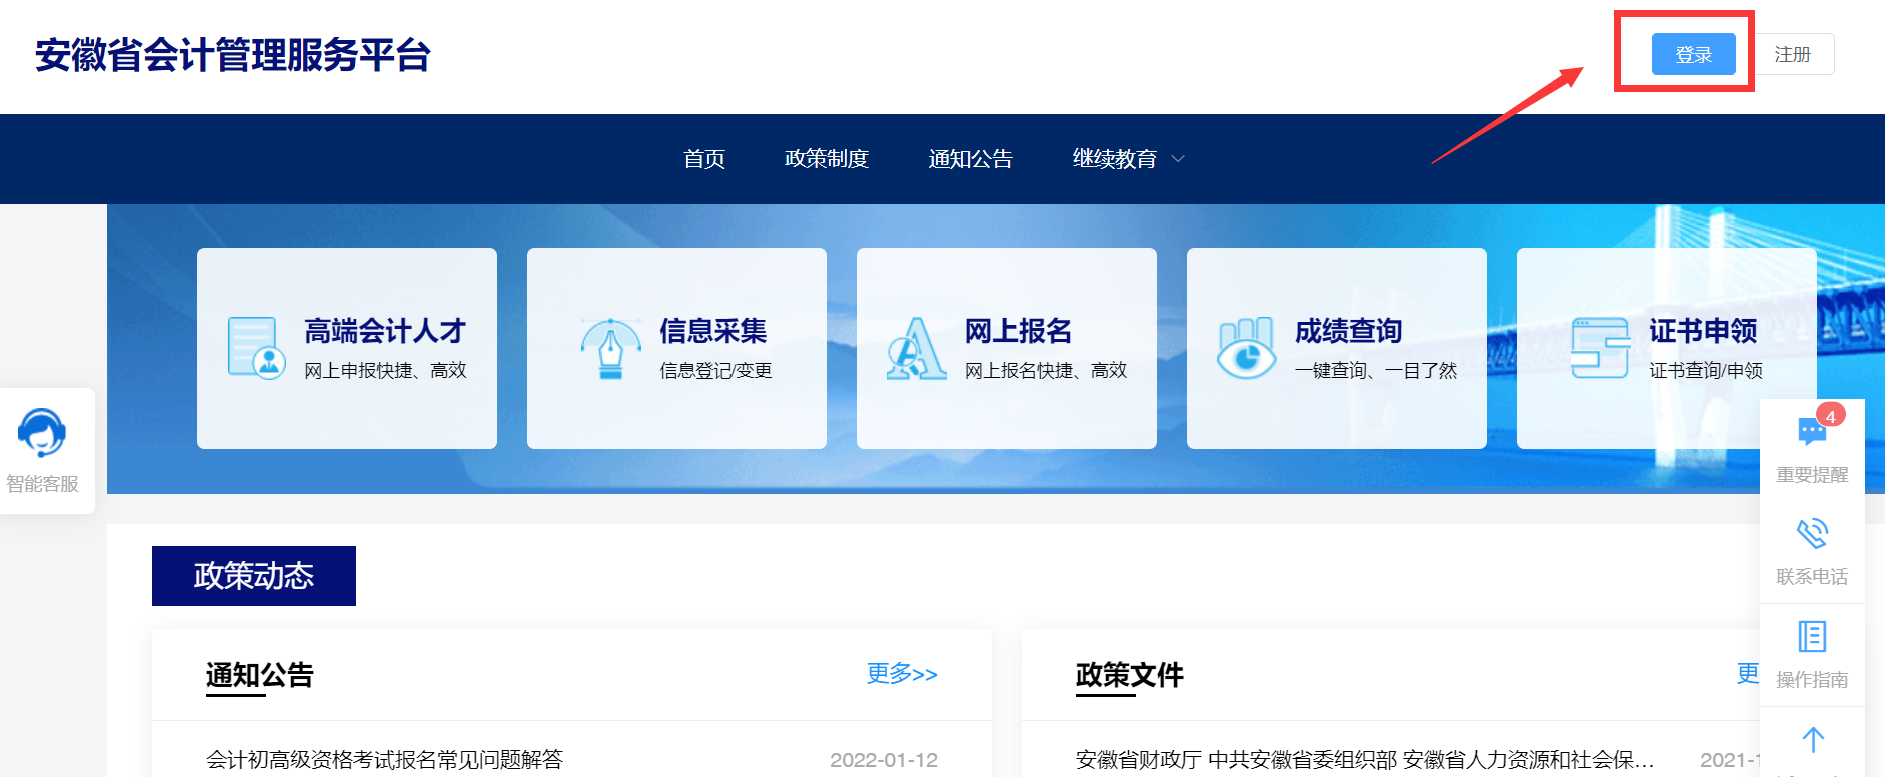Screen dimensions: 1885x777
Task: Click the 成绩查询 eye icon
Action: (x=1245, y=348)
